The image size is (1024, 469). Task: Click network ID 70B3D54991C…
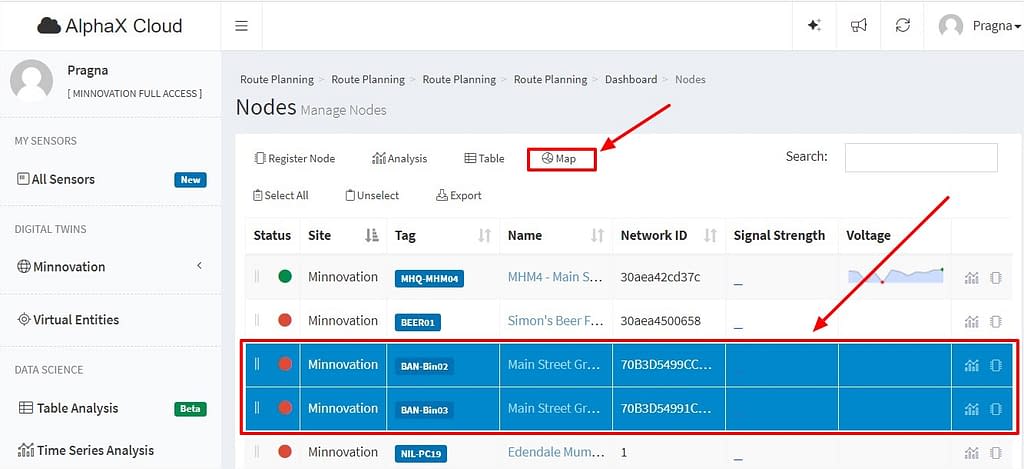click(x=666, y=408)
